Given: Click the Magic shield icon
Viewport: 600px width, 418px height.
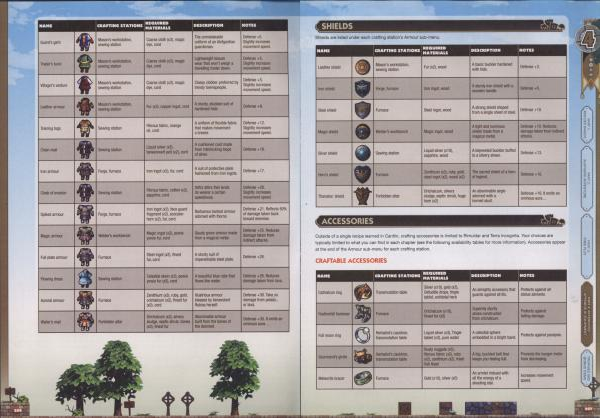Looking at the screenshot, I should (362, 131).
